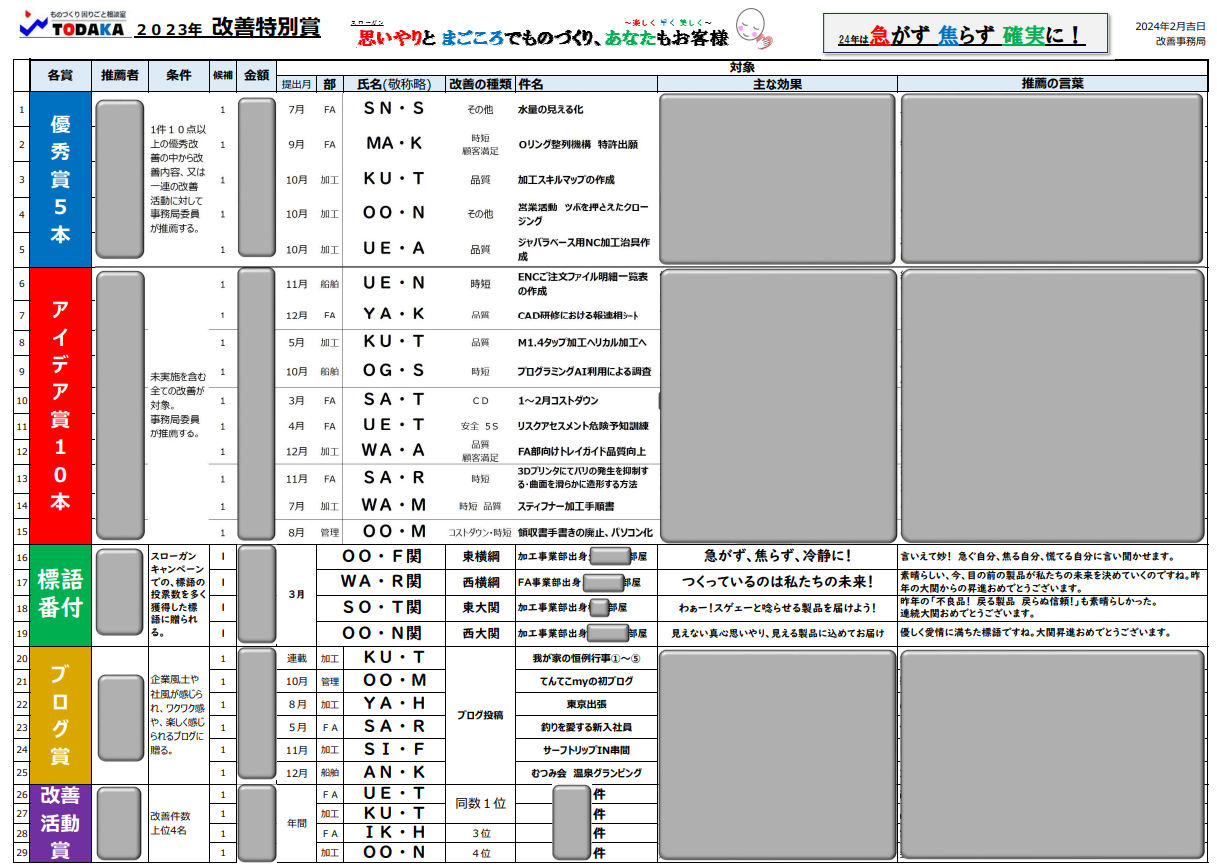Select the name cell SI・F

[x=394, y=749]
